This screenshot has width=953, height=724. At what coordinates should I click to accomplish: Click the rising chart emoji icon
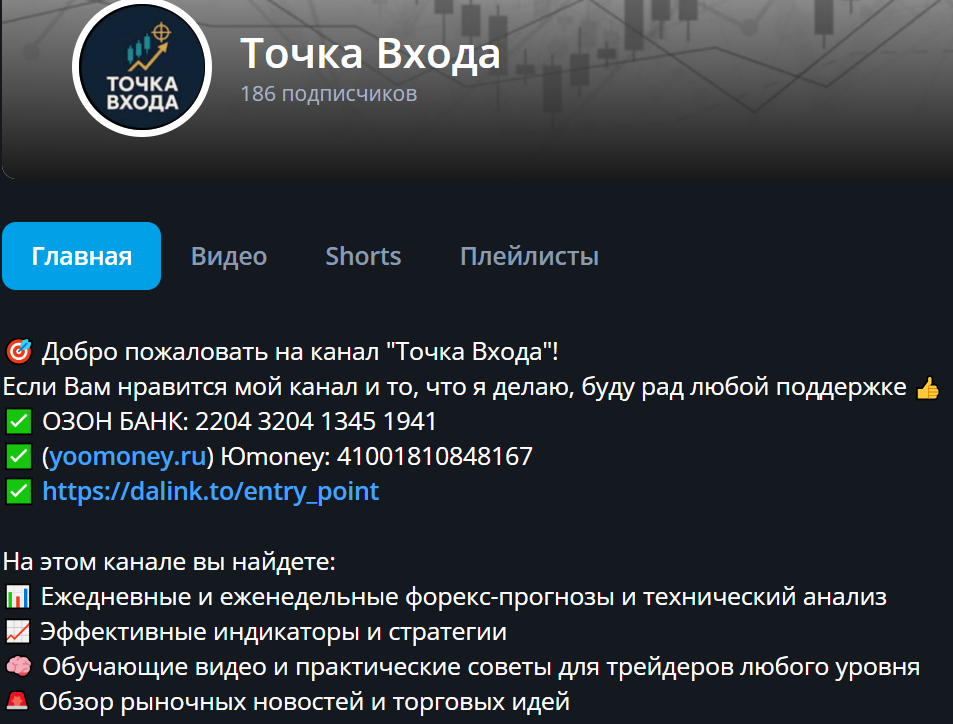[18, 632]
